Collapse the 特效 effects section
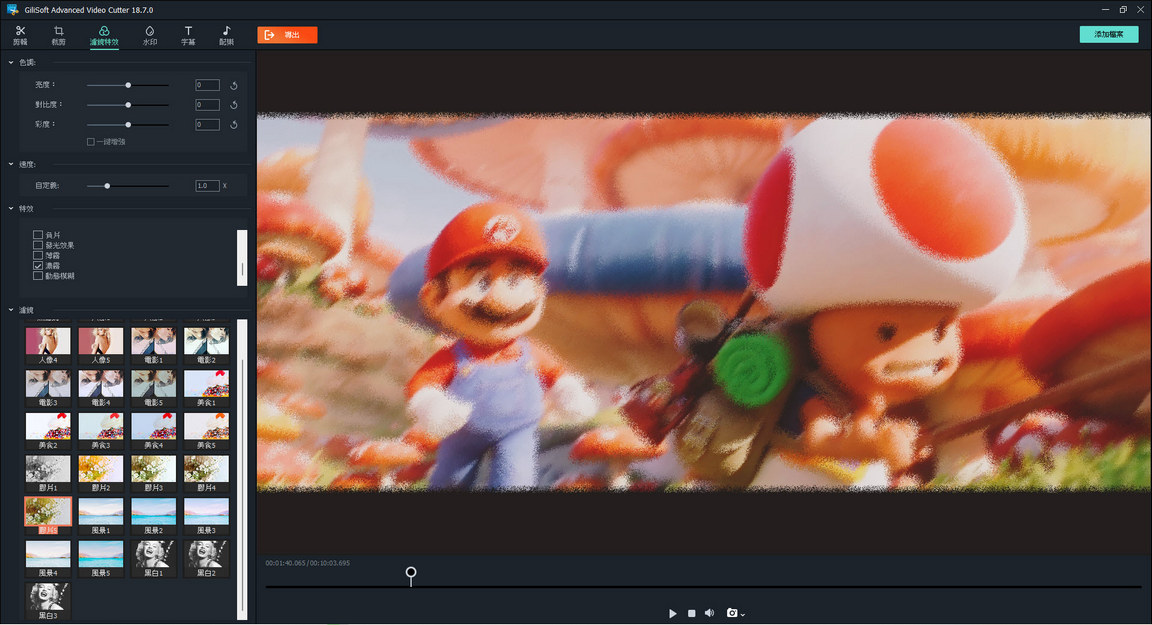 pos(11,209)
